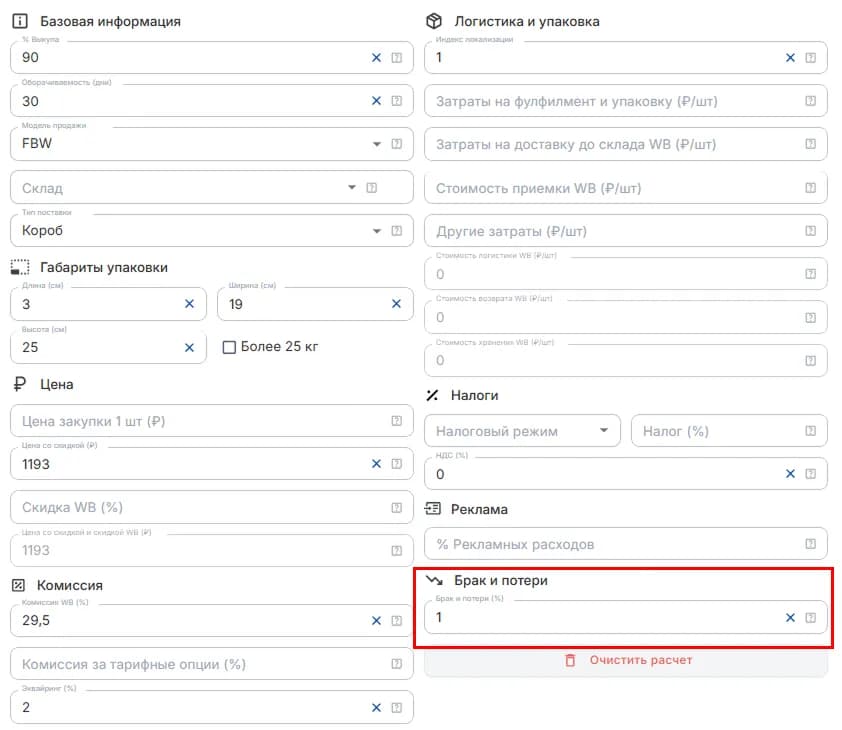Clear the Комиссия WB value
The image size is (842, 730).
click(x=376, y=621)
